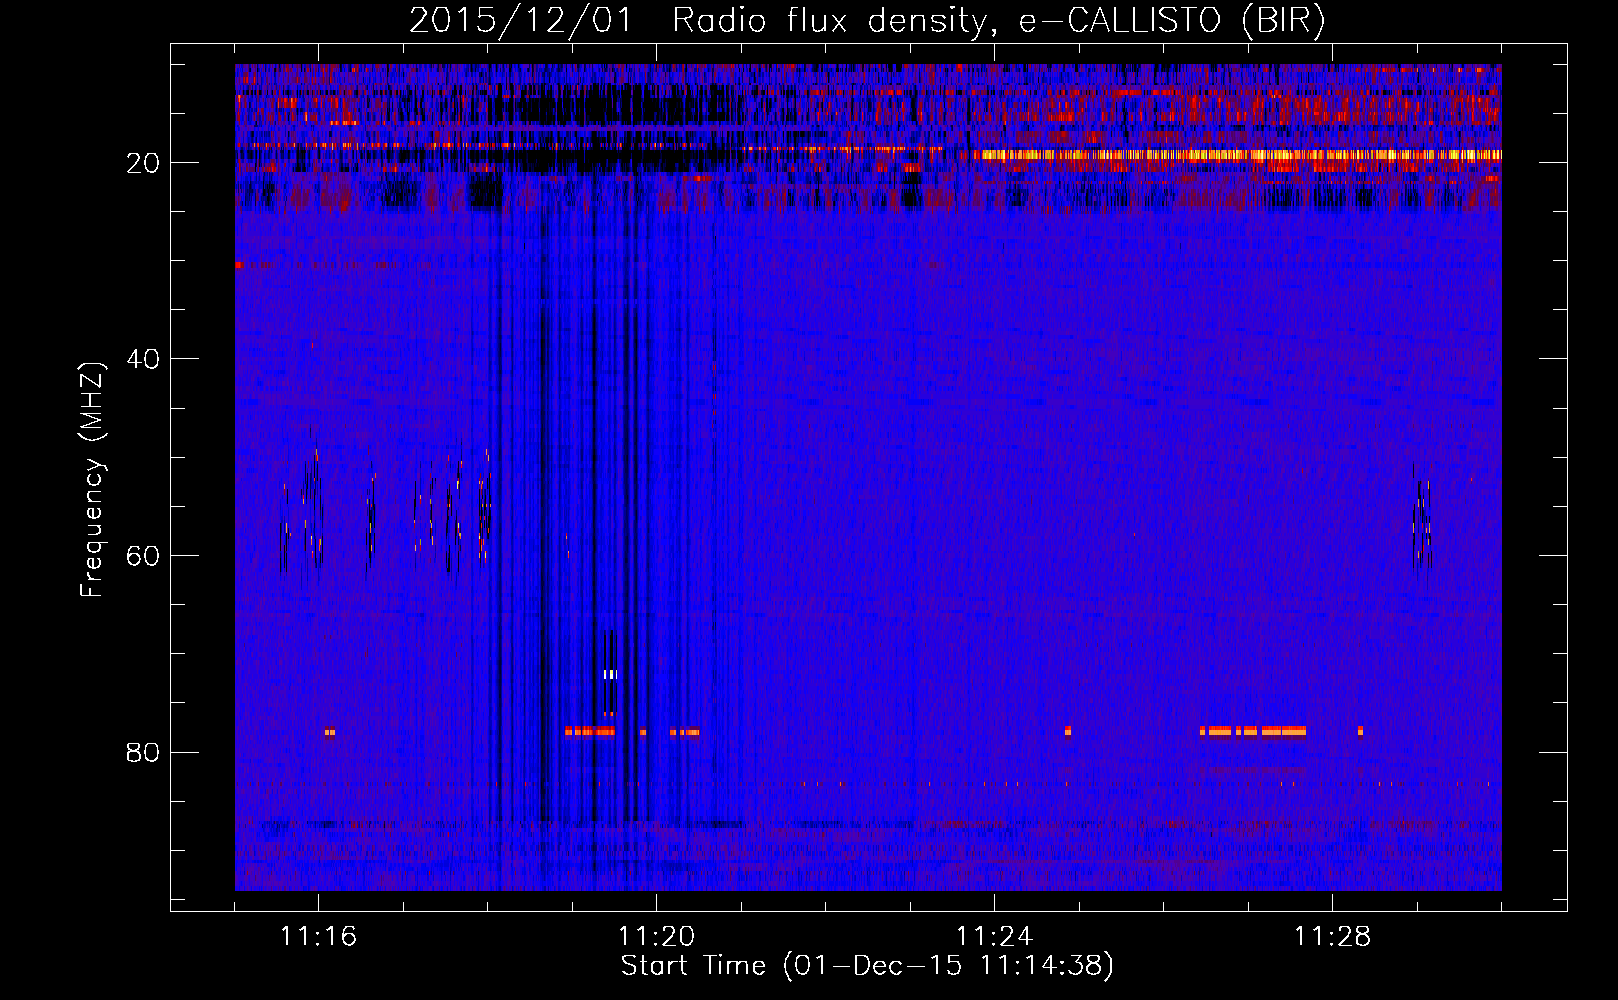Click the plot title 'Radio flux density, e-CALLISTO (BIR)'
This screenshot has height=1000, width=1618.
[998, 21]
